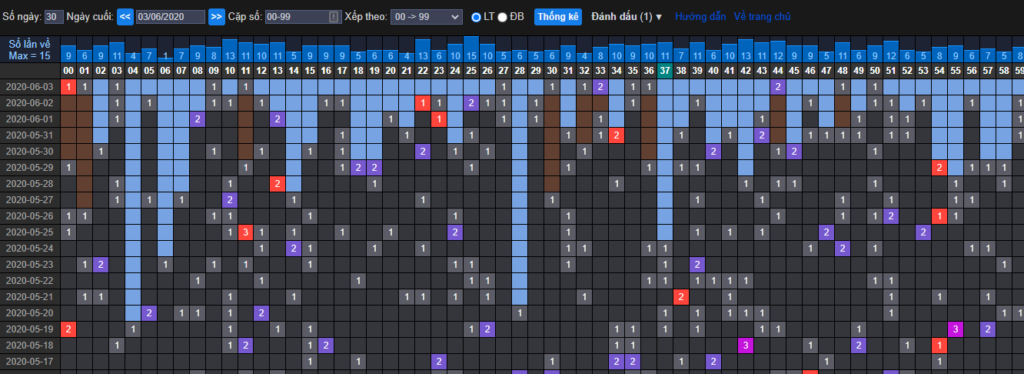Image resolution: width=1024 pixels, height=374 pixels.
Task: Click the icon inside Cặp số field
Action: pyautogui.click(x=334, y=17)
